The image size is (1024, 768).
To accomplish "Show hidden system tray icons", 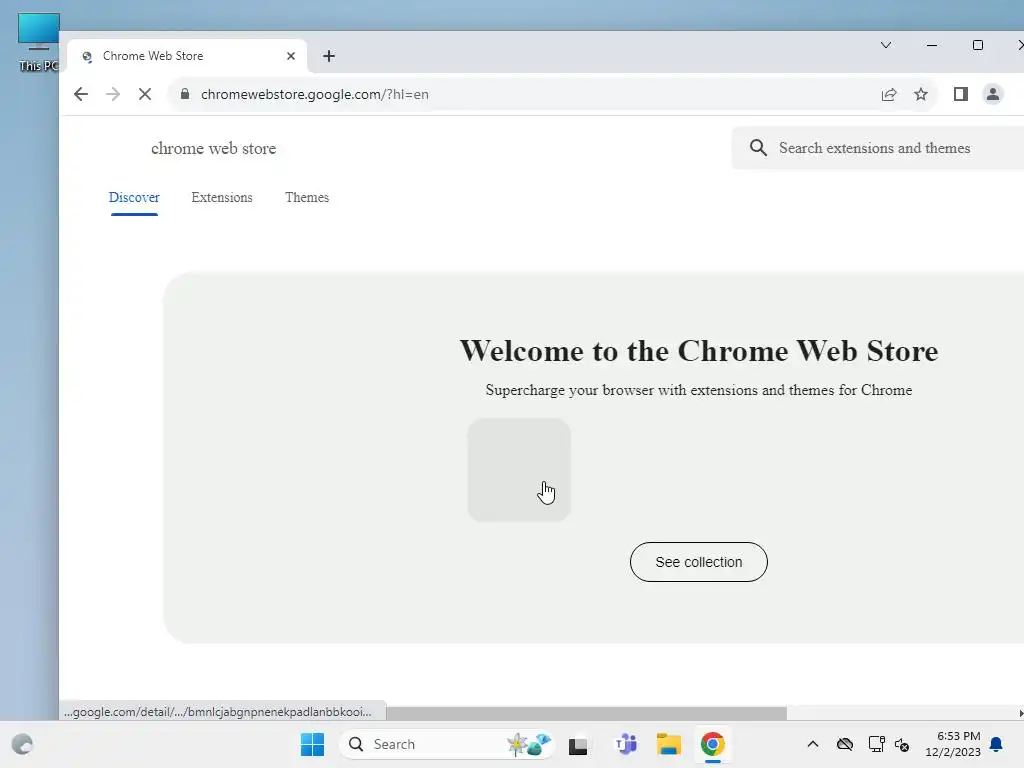I will click(x=813, y=744).
